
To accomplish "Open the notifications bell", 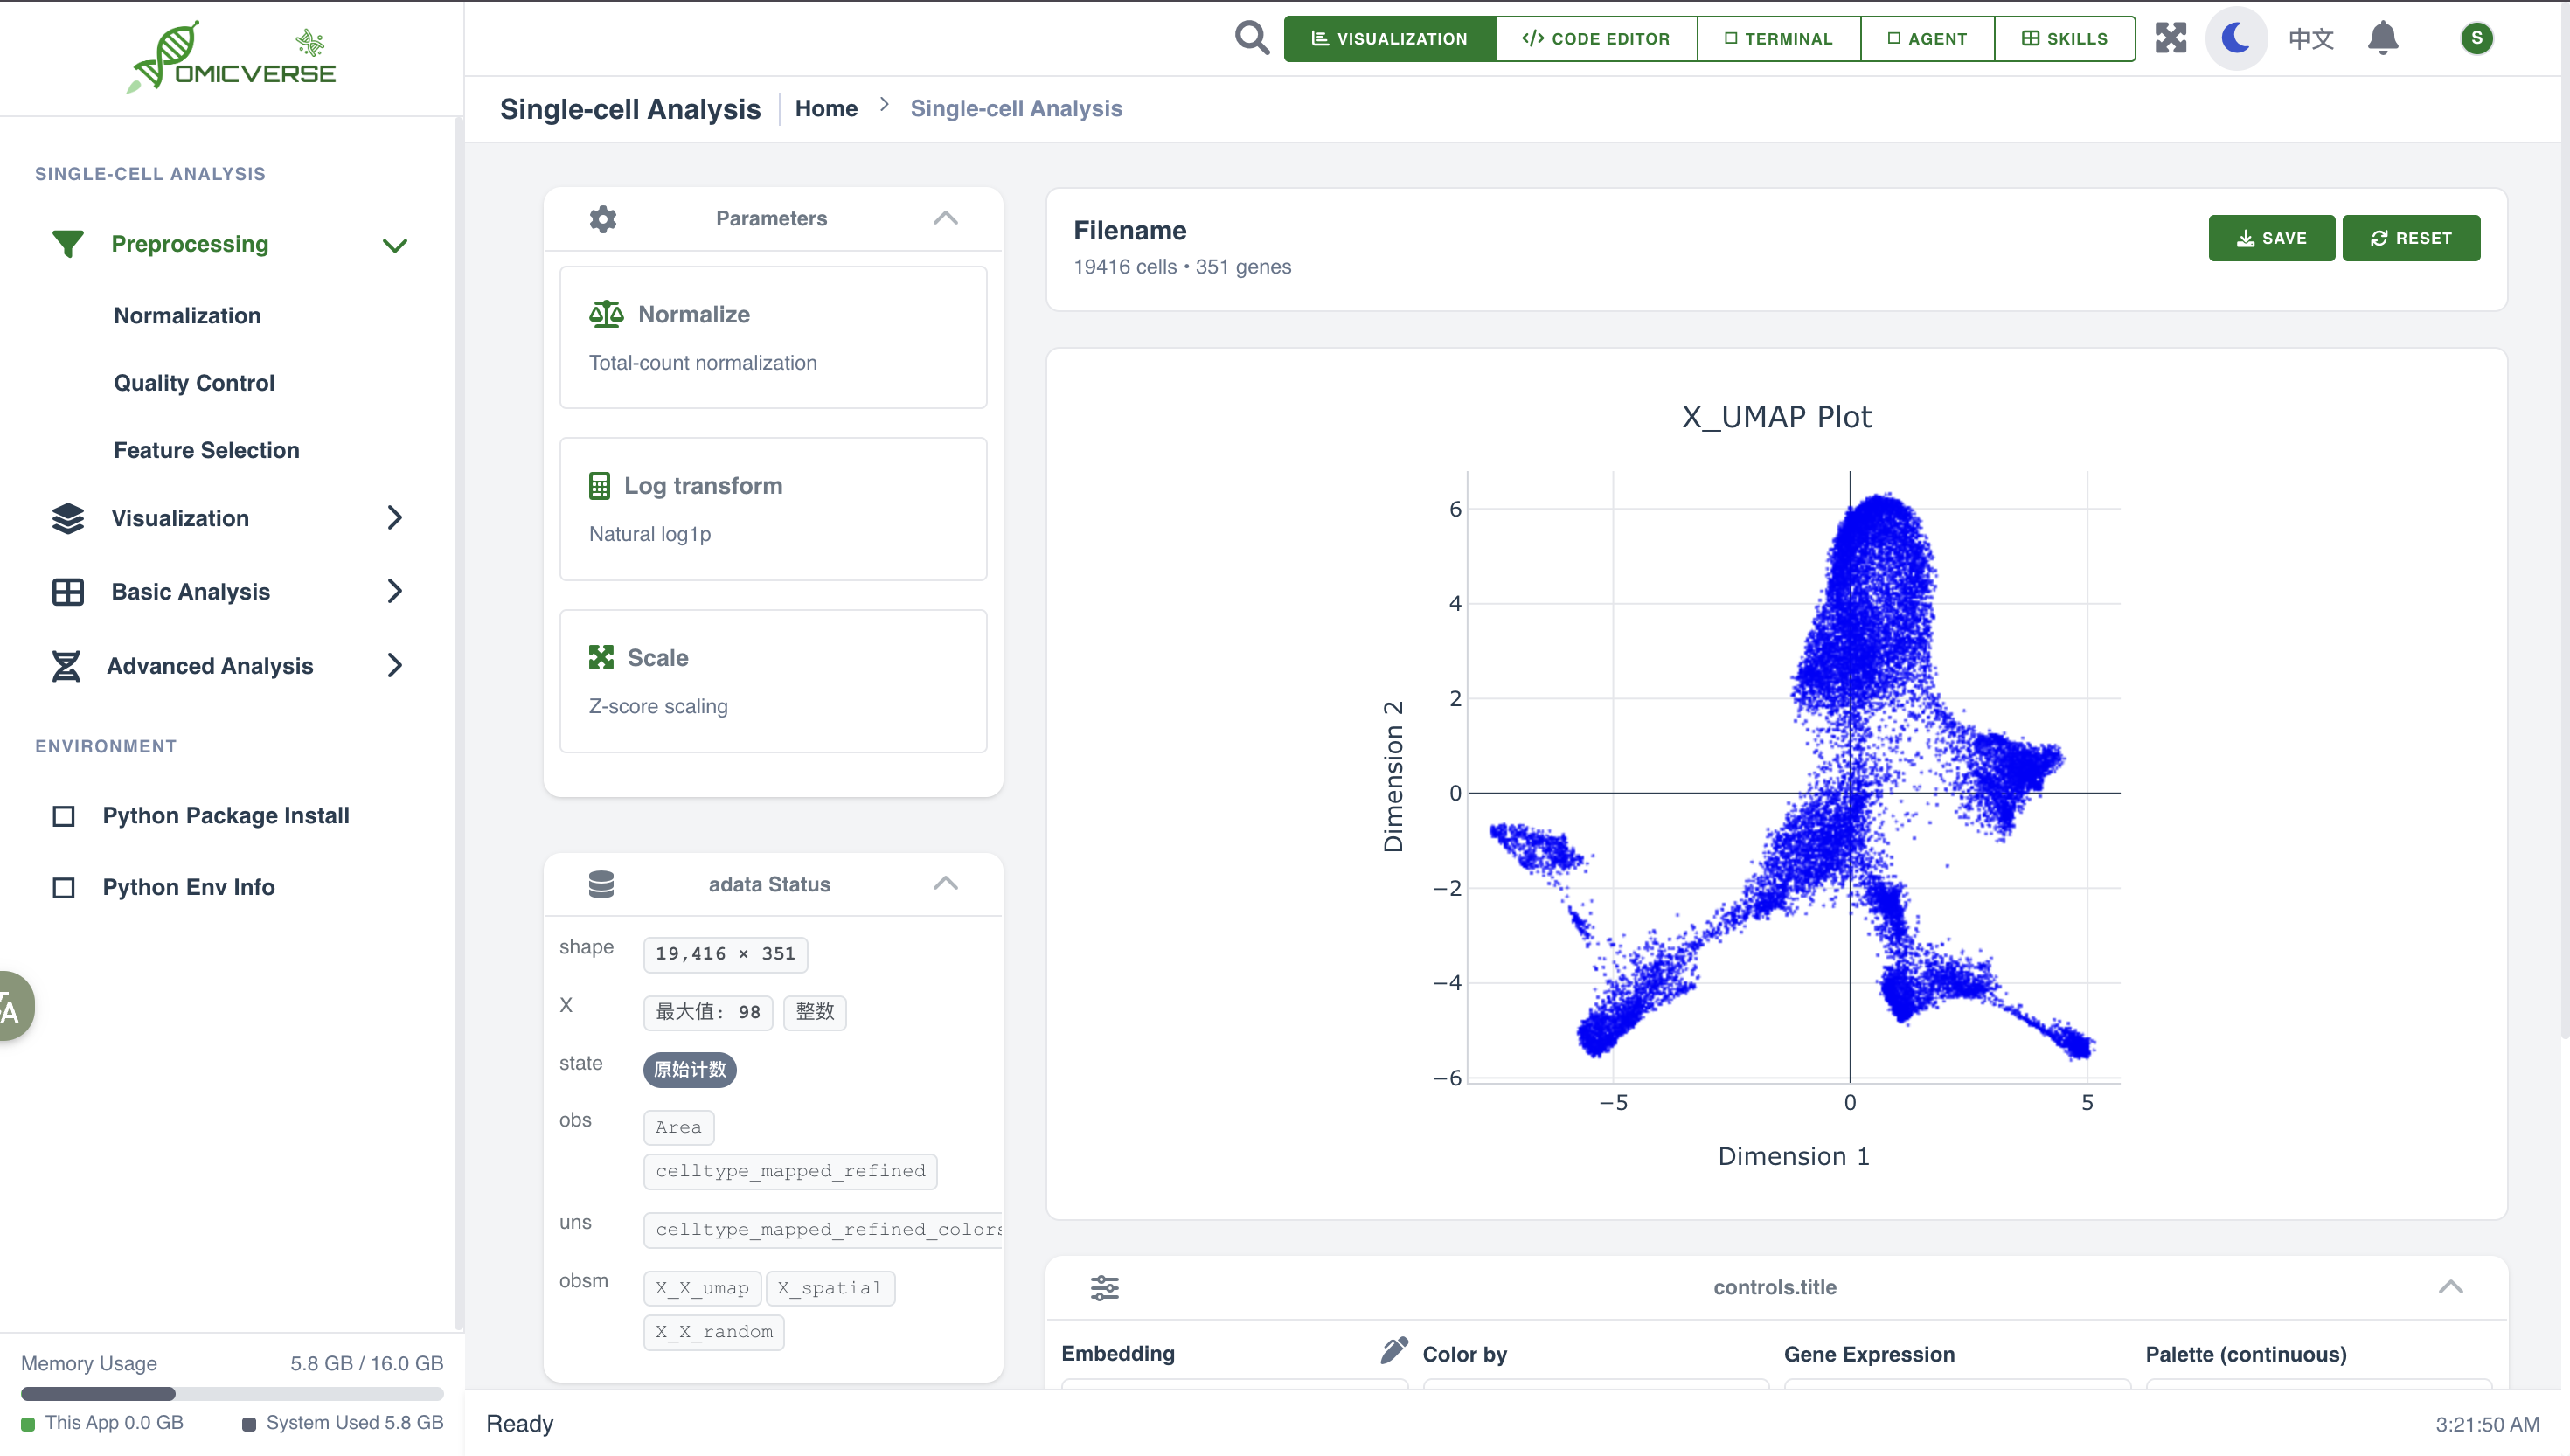I will pyautogui.click(x=2383, y=38).
